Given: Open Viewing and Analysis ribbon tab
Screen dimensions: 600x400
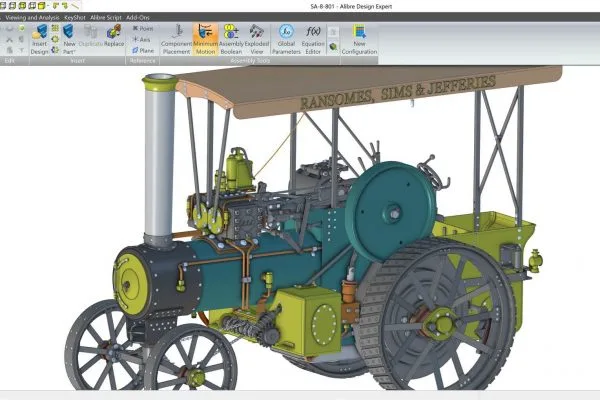Looking at the screenshot, I should point(32,18).
